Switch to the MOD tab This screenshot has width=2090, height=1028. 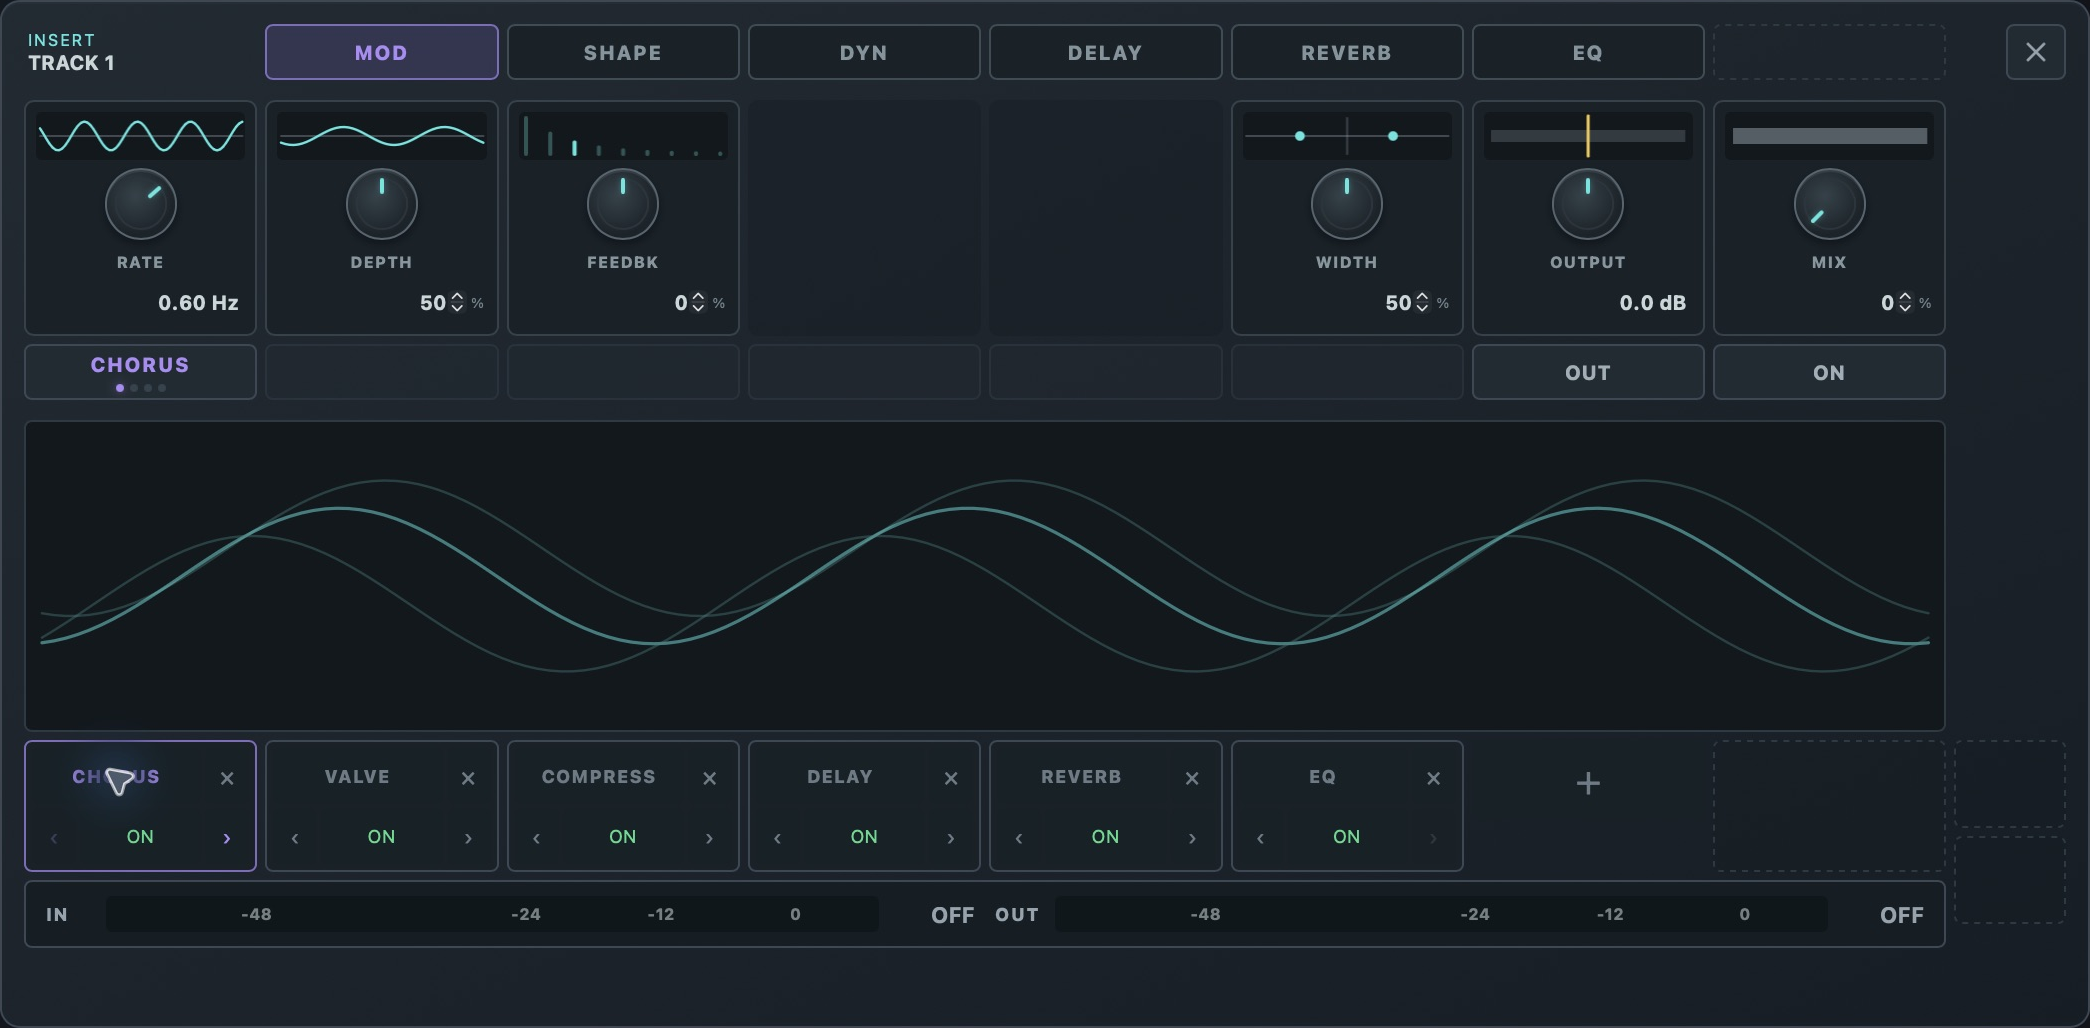381,52
